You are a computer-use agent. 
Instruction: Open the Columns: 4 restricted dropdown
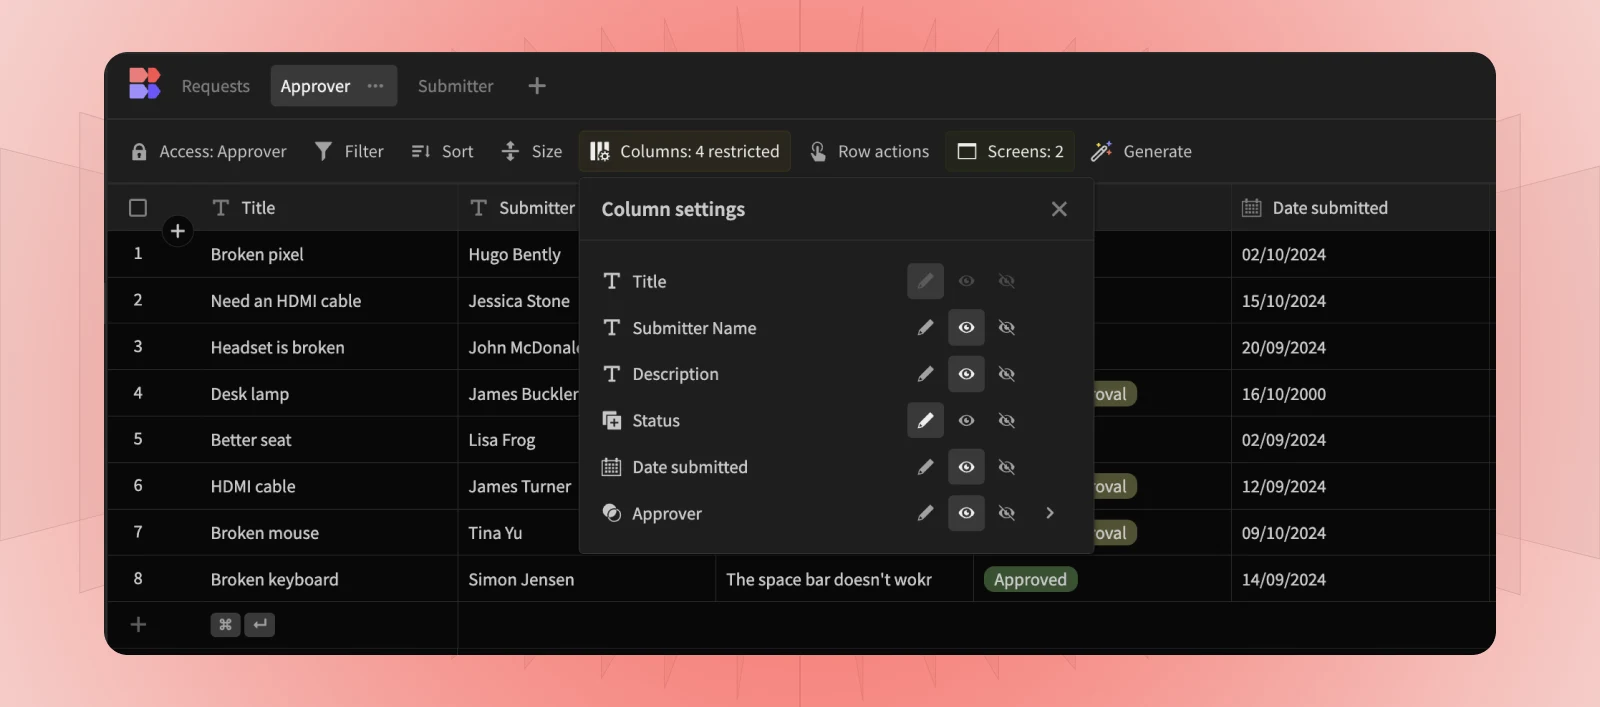685,151
